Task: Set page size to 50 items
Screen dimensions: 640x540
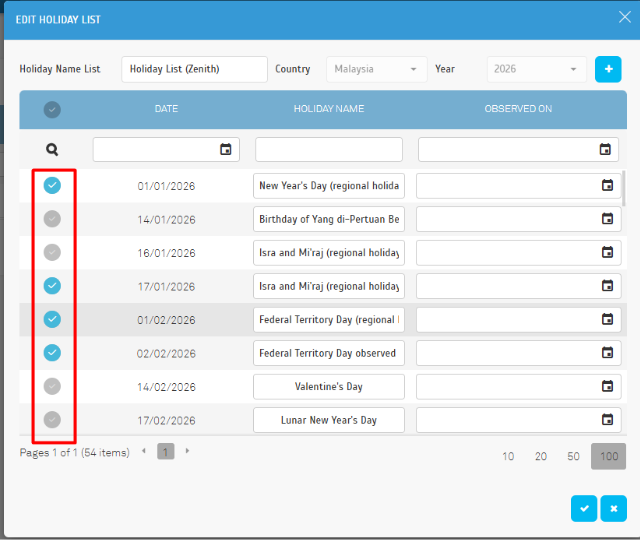Action: pyautogui.click(x=573, y=456)
